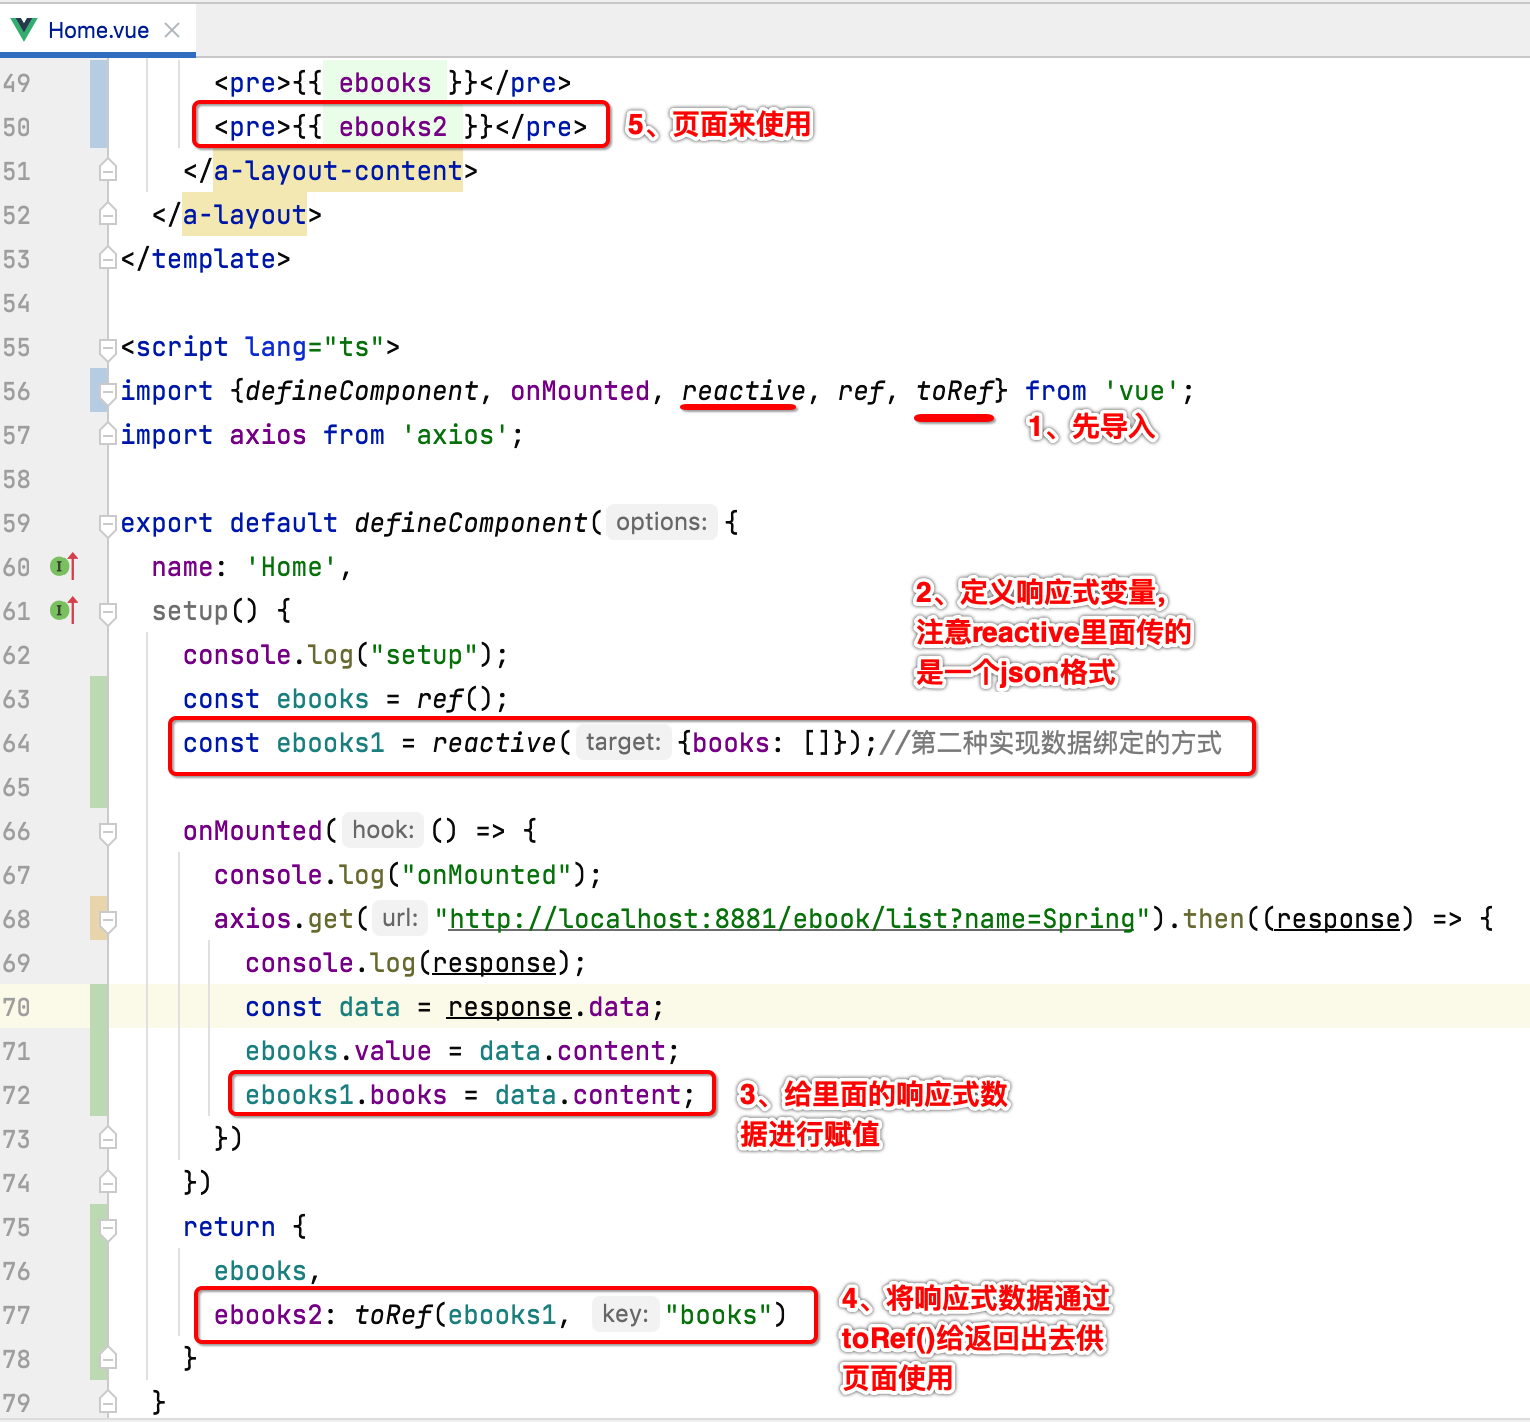Click the 'target:' parameter hint on line 64
This screenshot has width=1530, height=1422.
(623, 742)
